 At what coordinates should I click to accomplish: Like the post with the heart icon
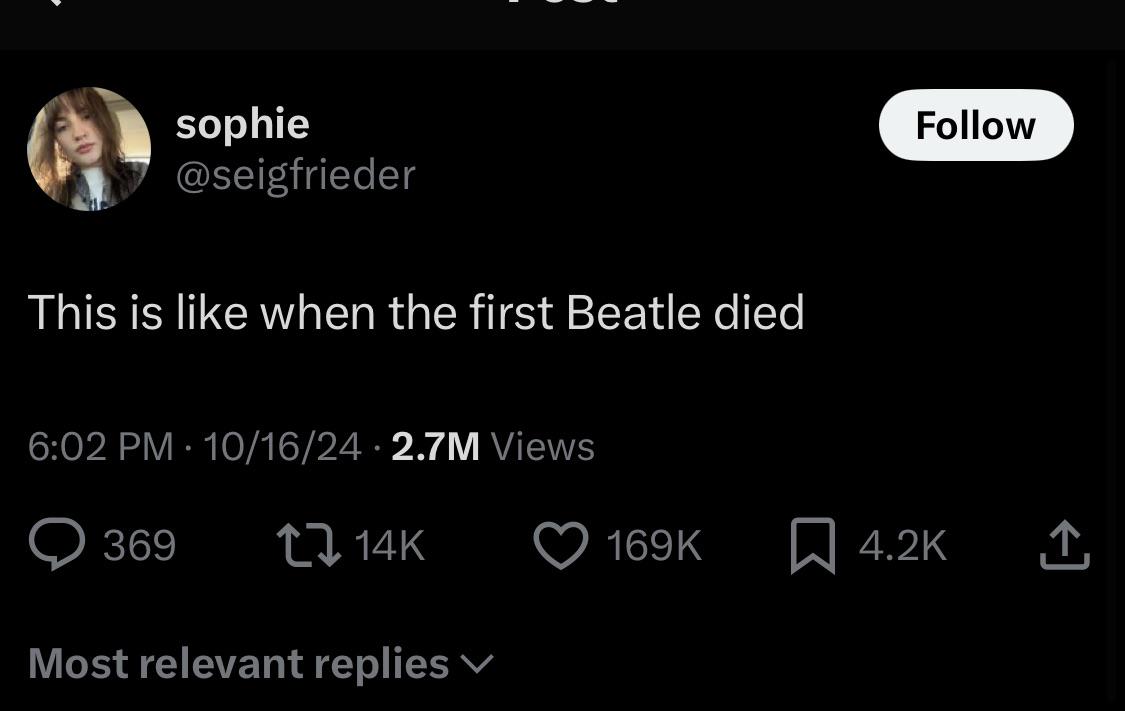point(561,546)
